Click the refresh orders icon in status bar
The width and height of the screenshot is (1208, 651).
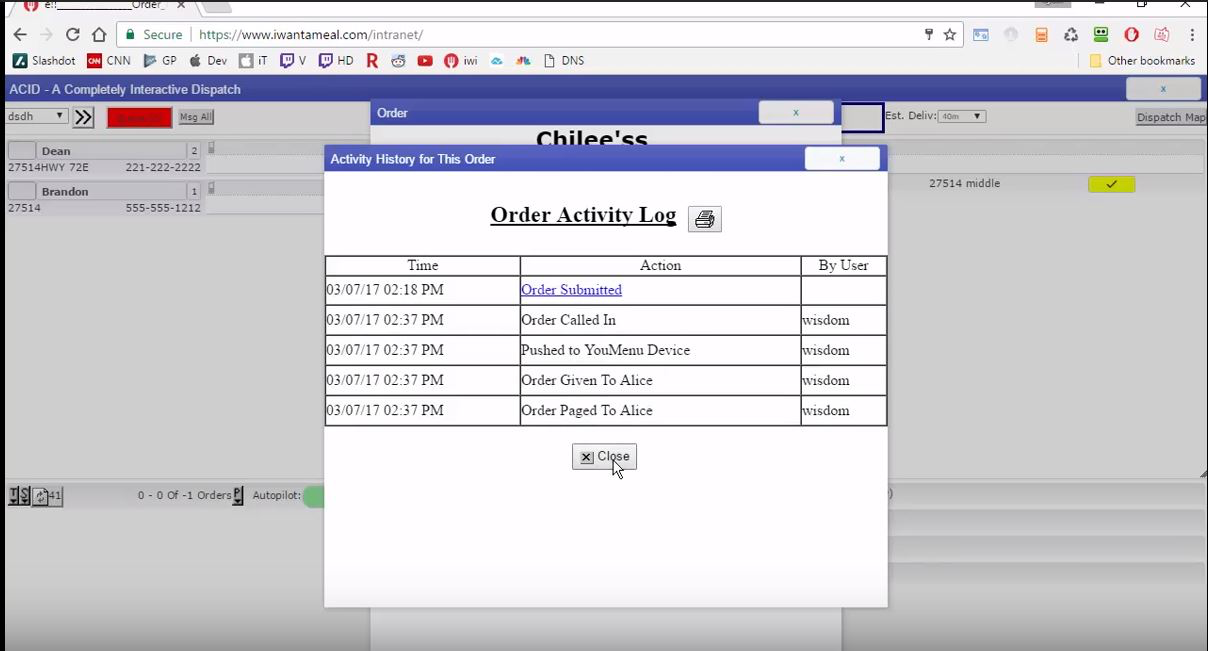[x=38, y=495]
